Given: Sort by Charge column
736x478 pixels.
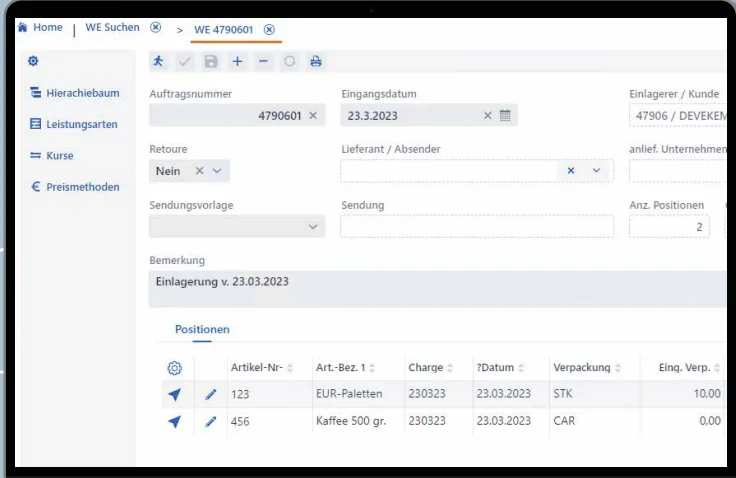Looking at the screenshot, I should [x=450, y=368].
